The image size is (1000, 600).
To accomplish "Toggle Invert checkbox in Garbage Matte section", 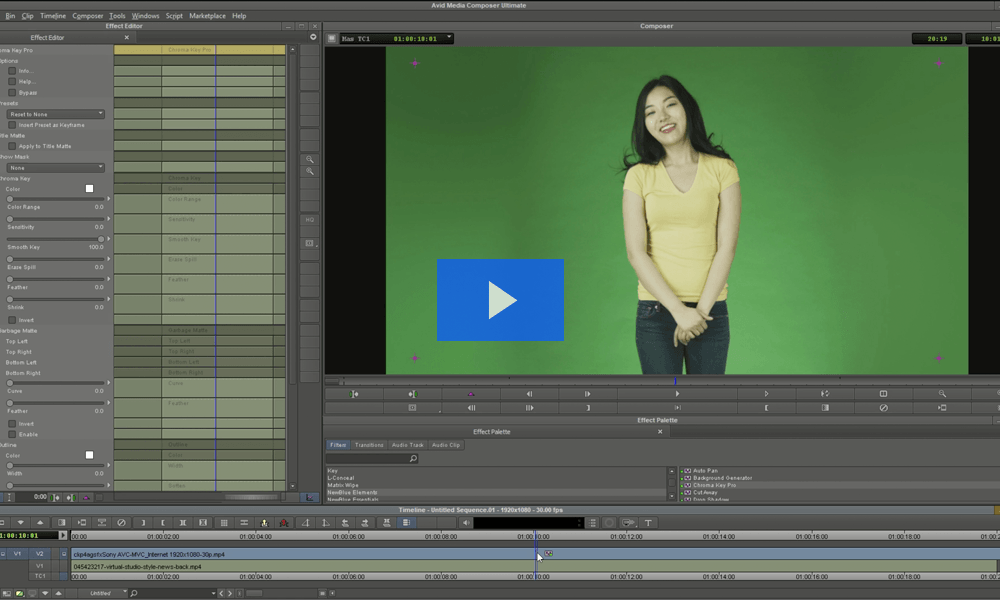I will pos(12,423).
